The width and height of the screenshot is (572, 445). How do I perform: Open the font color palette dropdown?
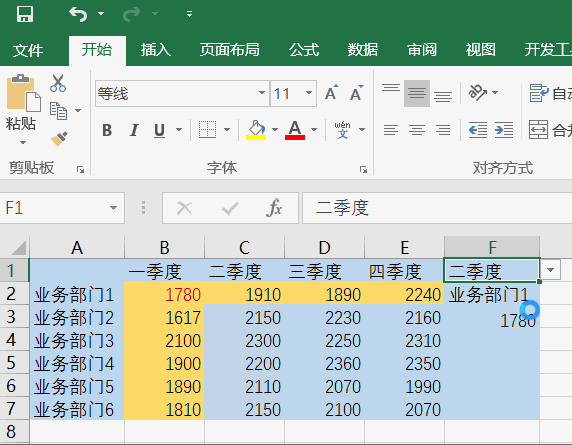tap(314, 129)
